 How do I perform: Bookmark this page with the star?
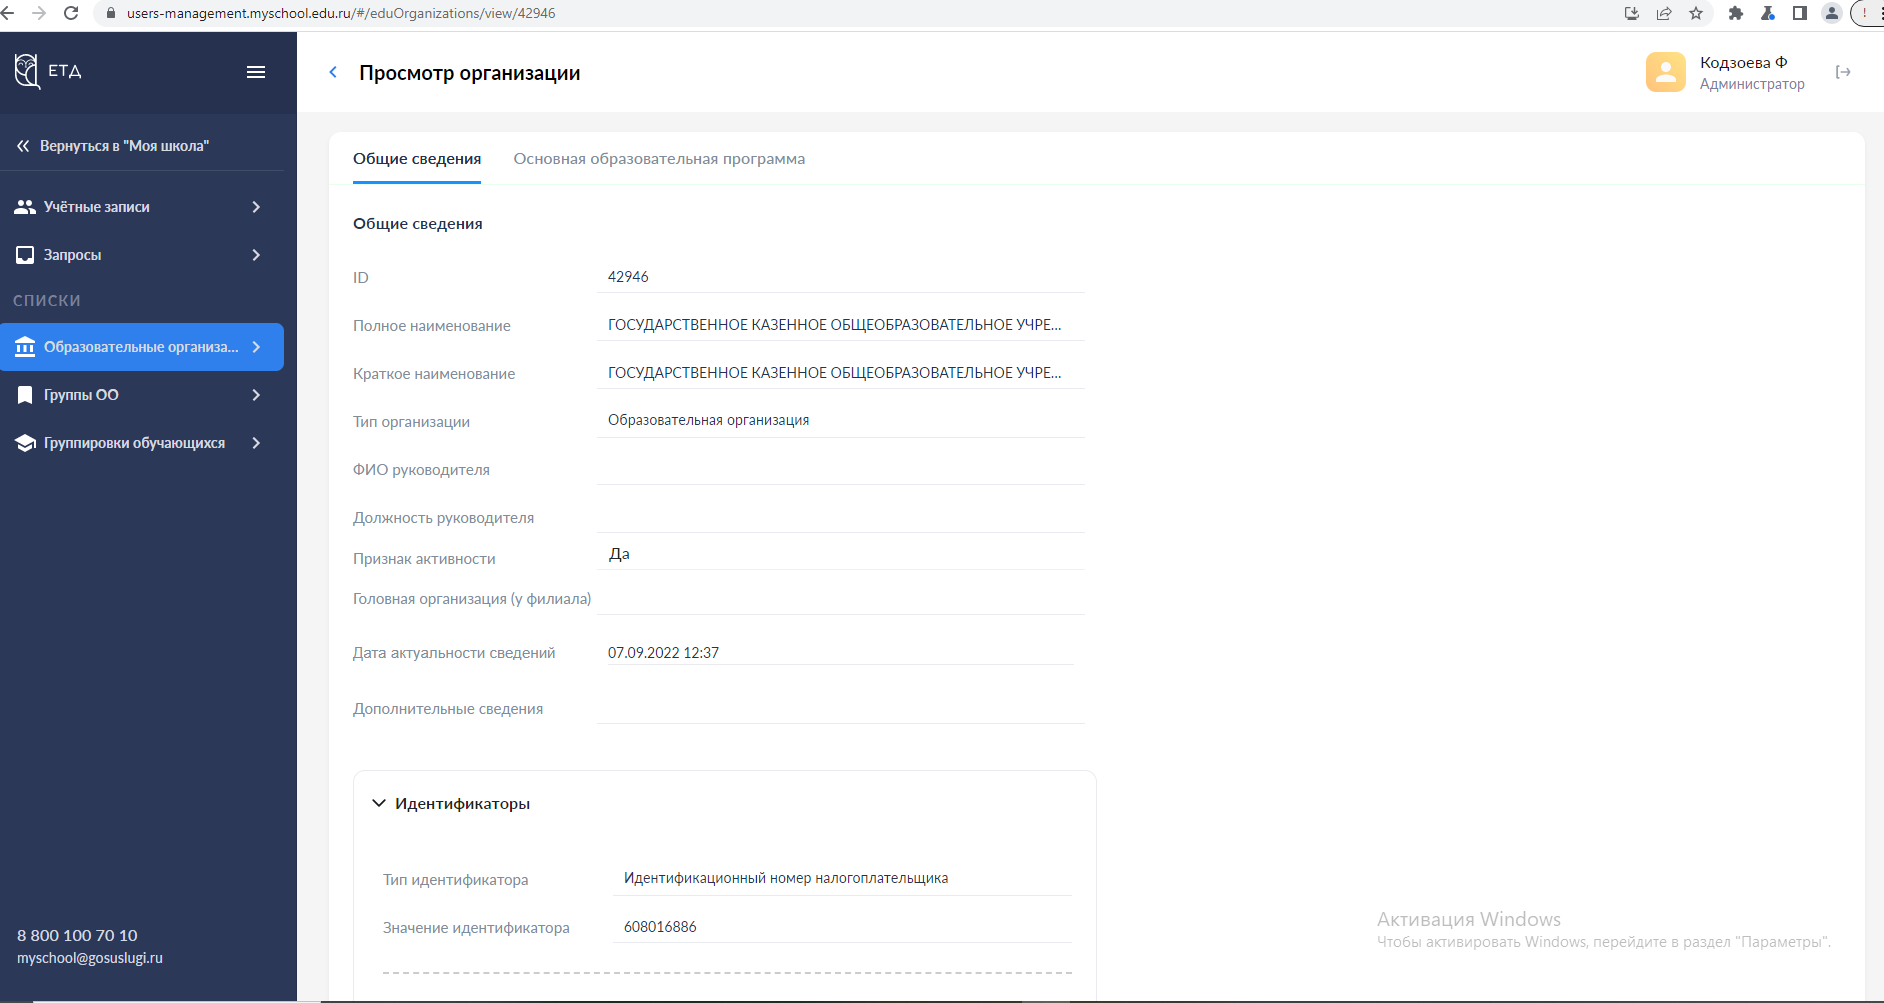point(1696,13)
